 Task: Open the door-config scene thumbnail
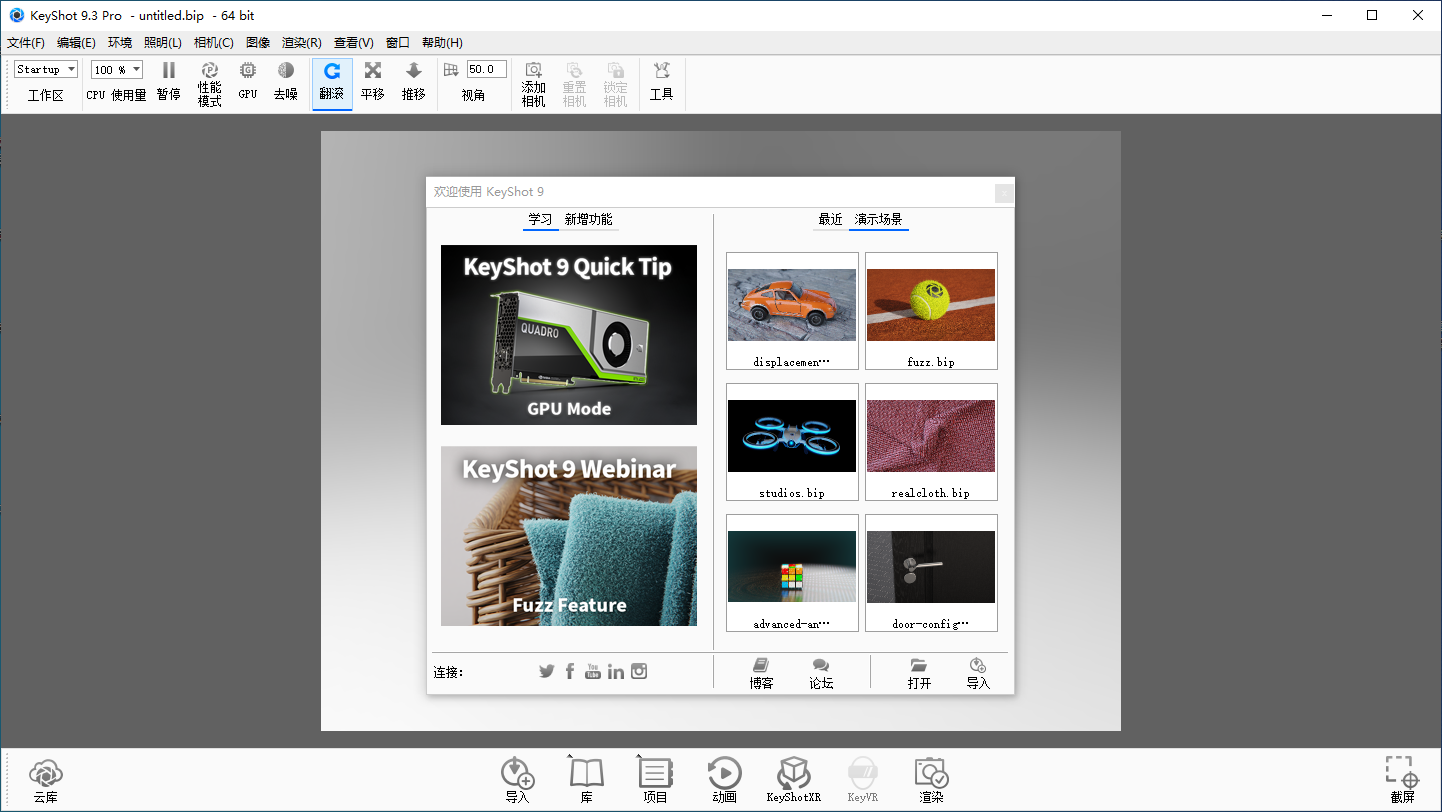(931, 573)
